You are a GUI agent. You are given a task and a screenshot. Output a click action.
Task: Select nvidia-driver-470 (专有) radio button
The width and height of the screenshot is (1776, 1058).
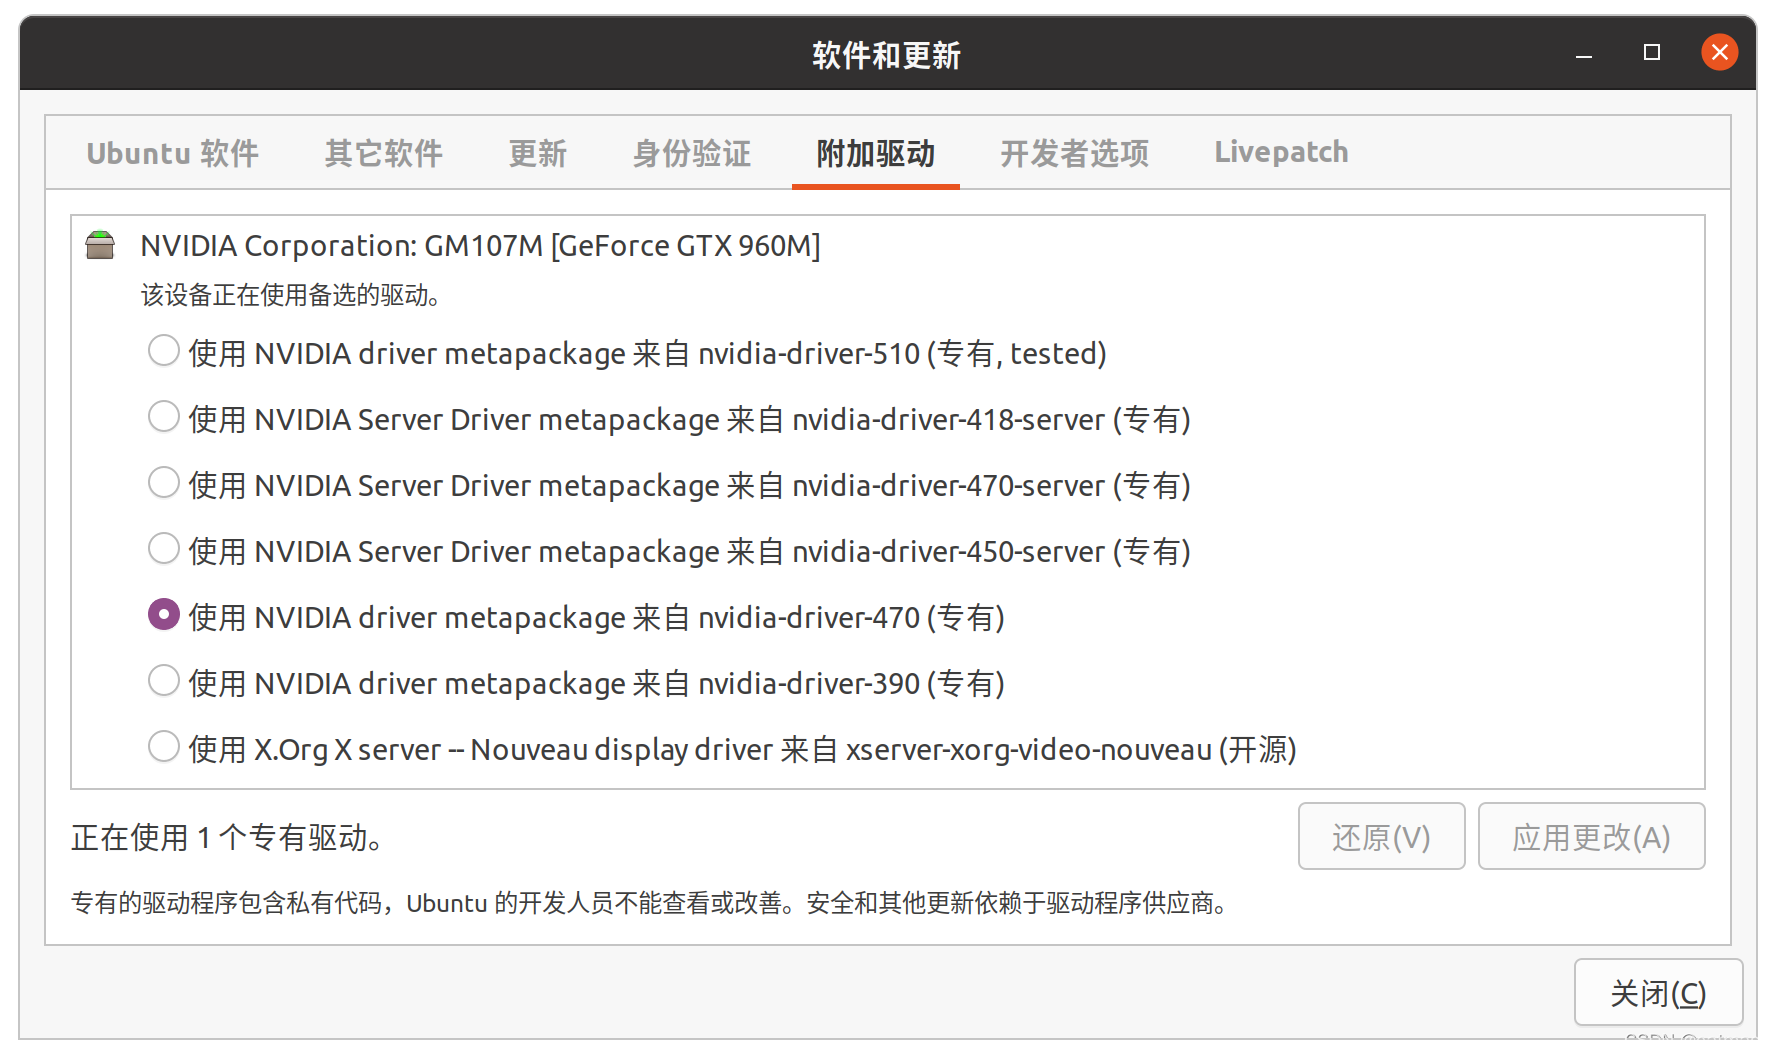[x=164, y=615]
